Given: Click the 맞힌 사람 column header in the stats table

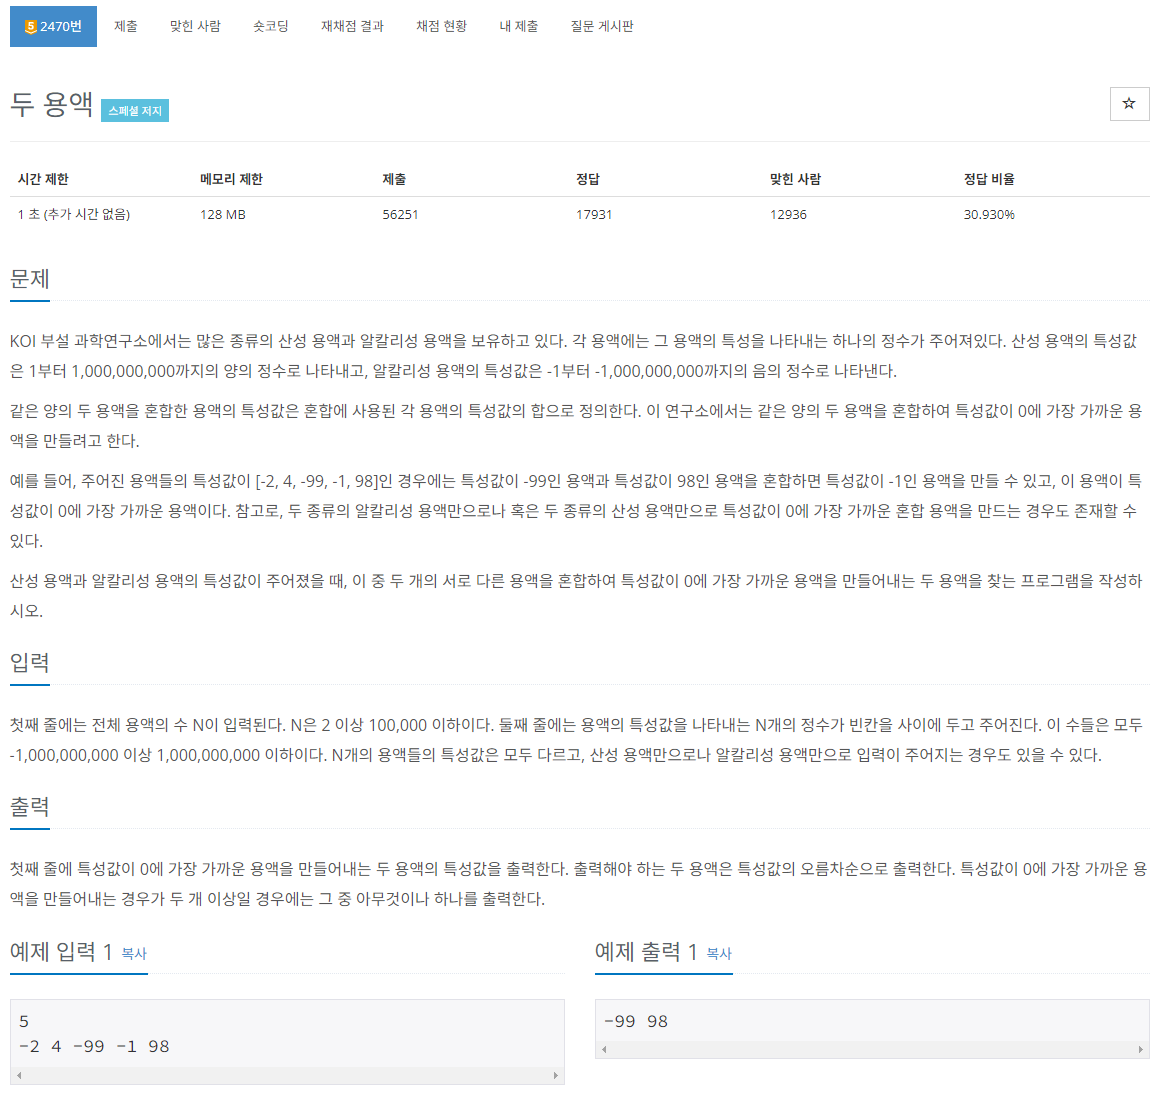Looking at the screenshot, I should point(795,179).
